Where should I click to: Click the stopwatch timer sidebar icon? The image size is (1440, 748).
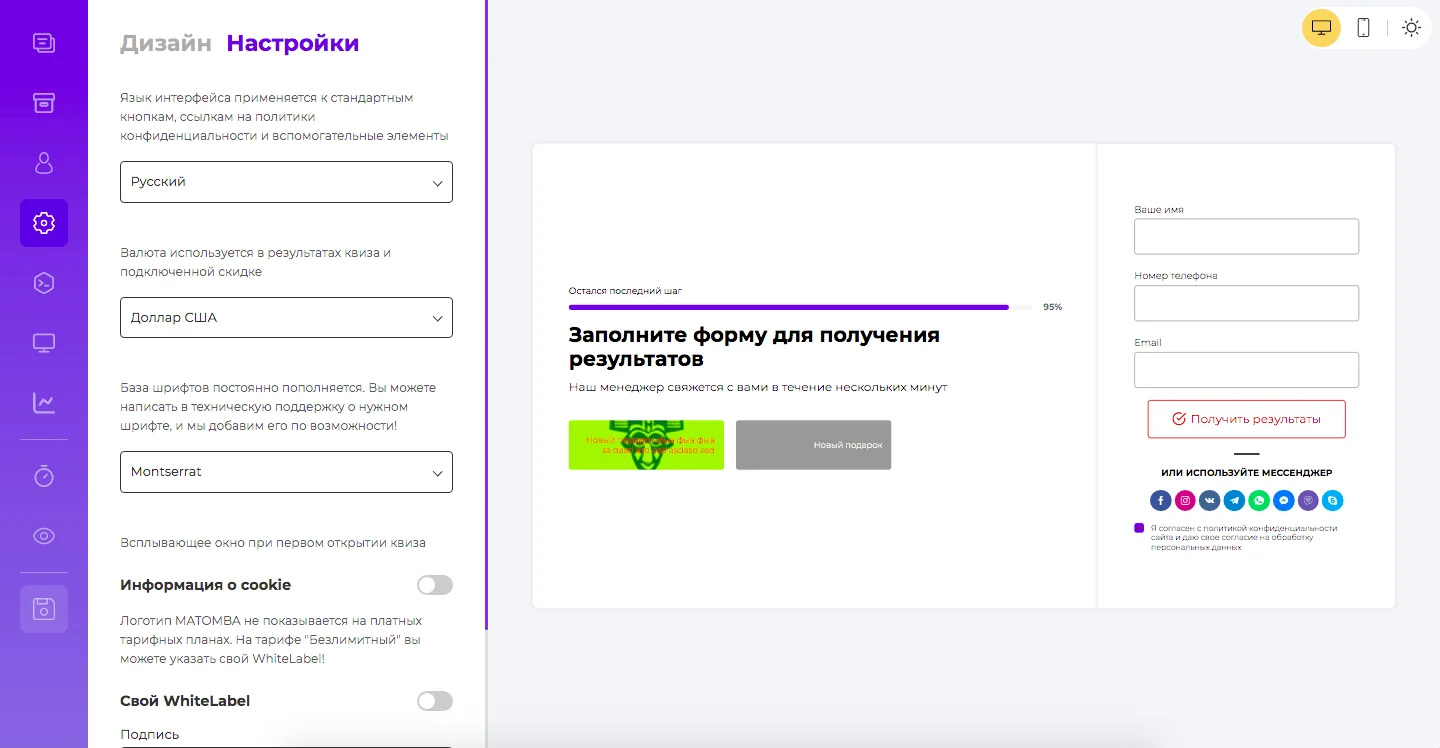click(x=44, y=476)
